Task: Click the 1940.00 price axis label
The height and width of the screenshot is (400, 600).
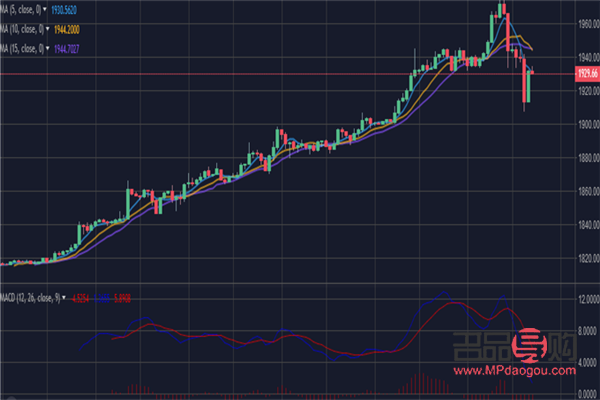Action: click(x=589, y=57)
